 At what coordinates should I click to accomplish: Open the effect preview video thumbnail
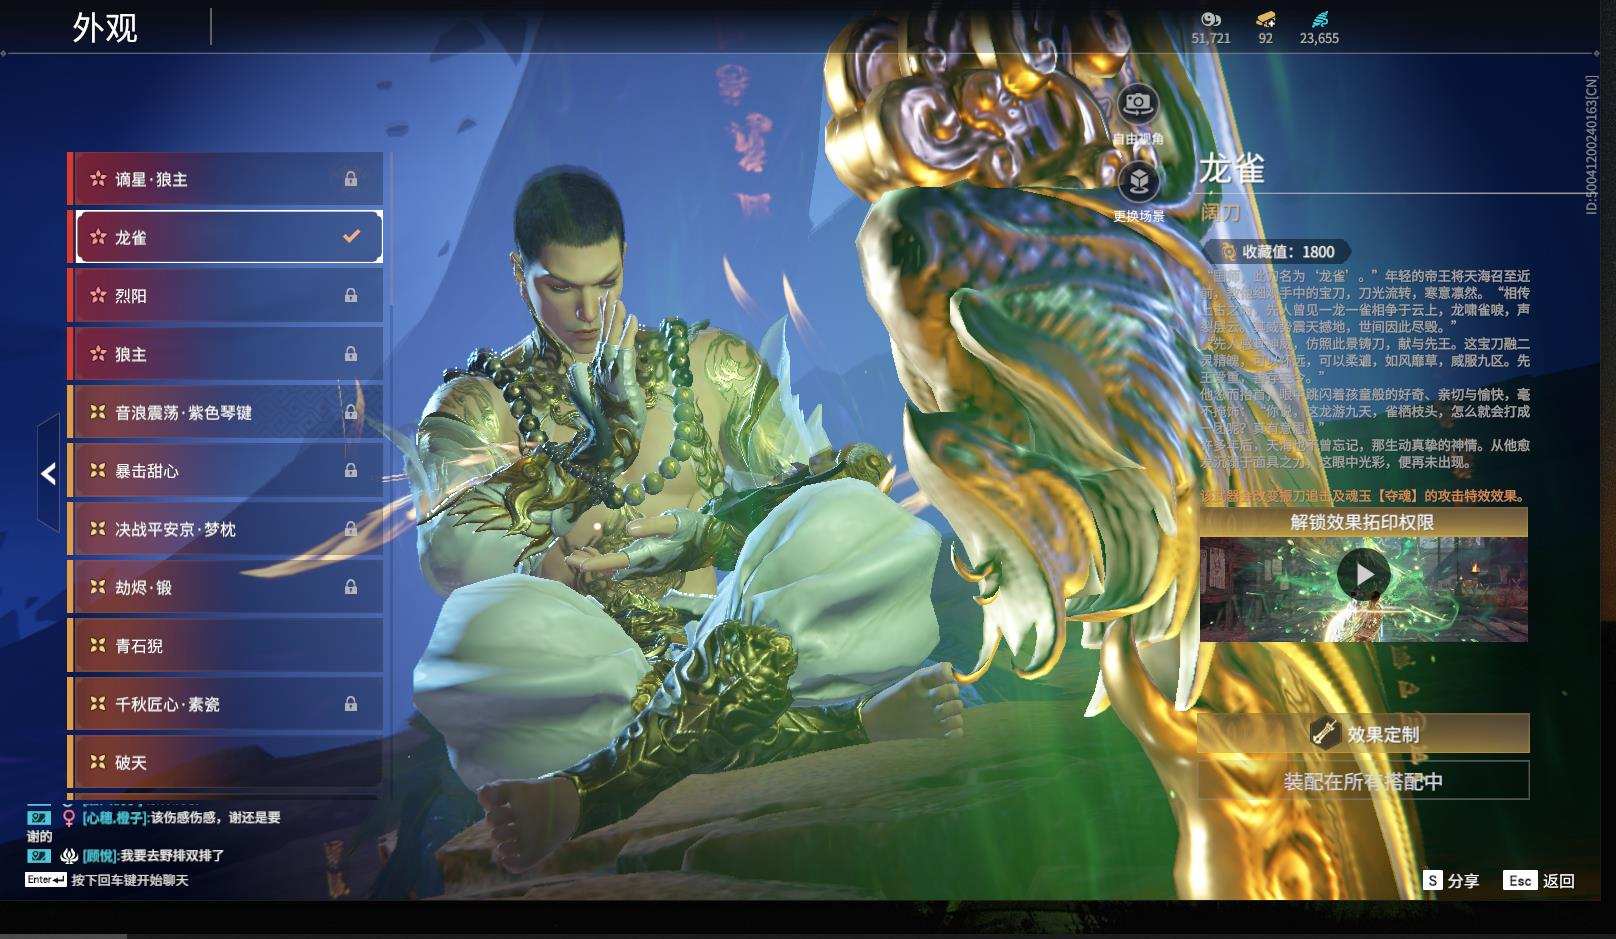1364,590
